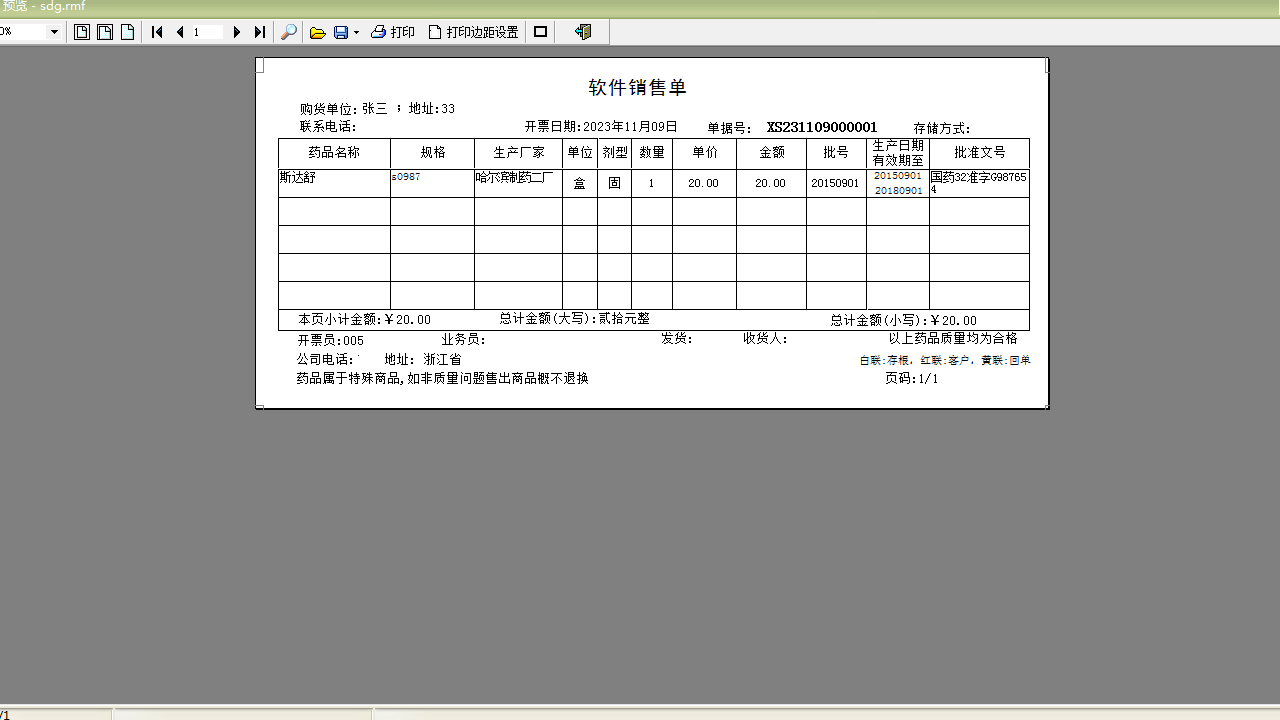
Task: Toggle full screen mode square icon
Action: click(539, 31)
